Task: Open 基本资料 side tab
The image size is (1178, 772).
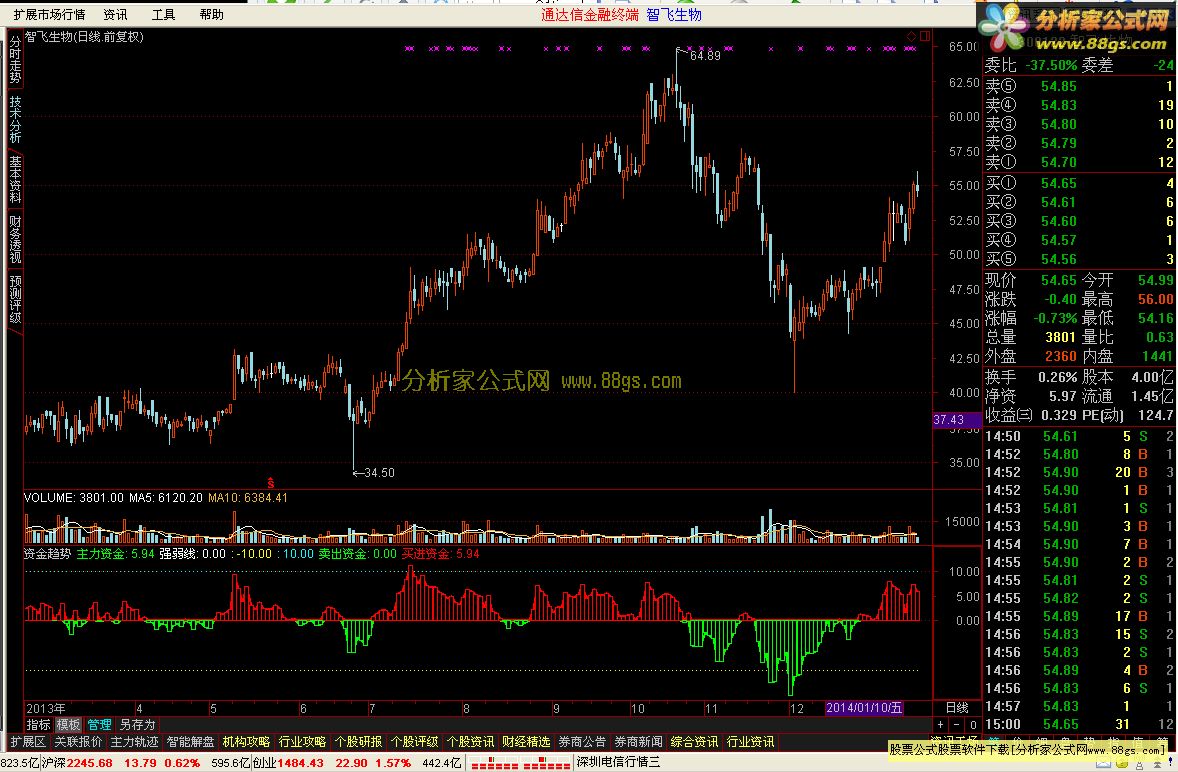Action: point(15,179)
